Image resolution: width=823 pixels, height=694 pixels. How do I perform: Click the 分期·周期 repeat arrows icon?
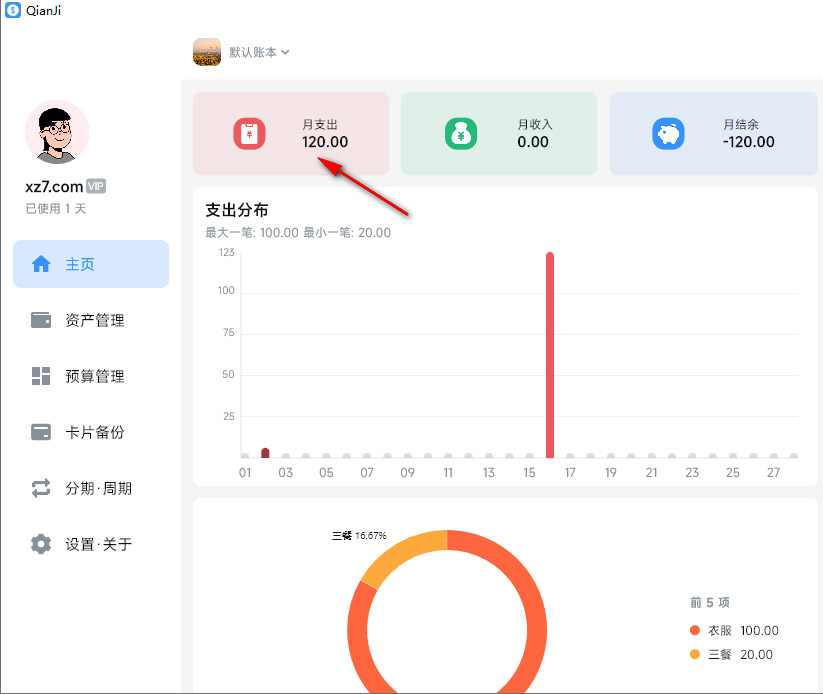click(x=41, y=488)
